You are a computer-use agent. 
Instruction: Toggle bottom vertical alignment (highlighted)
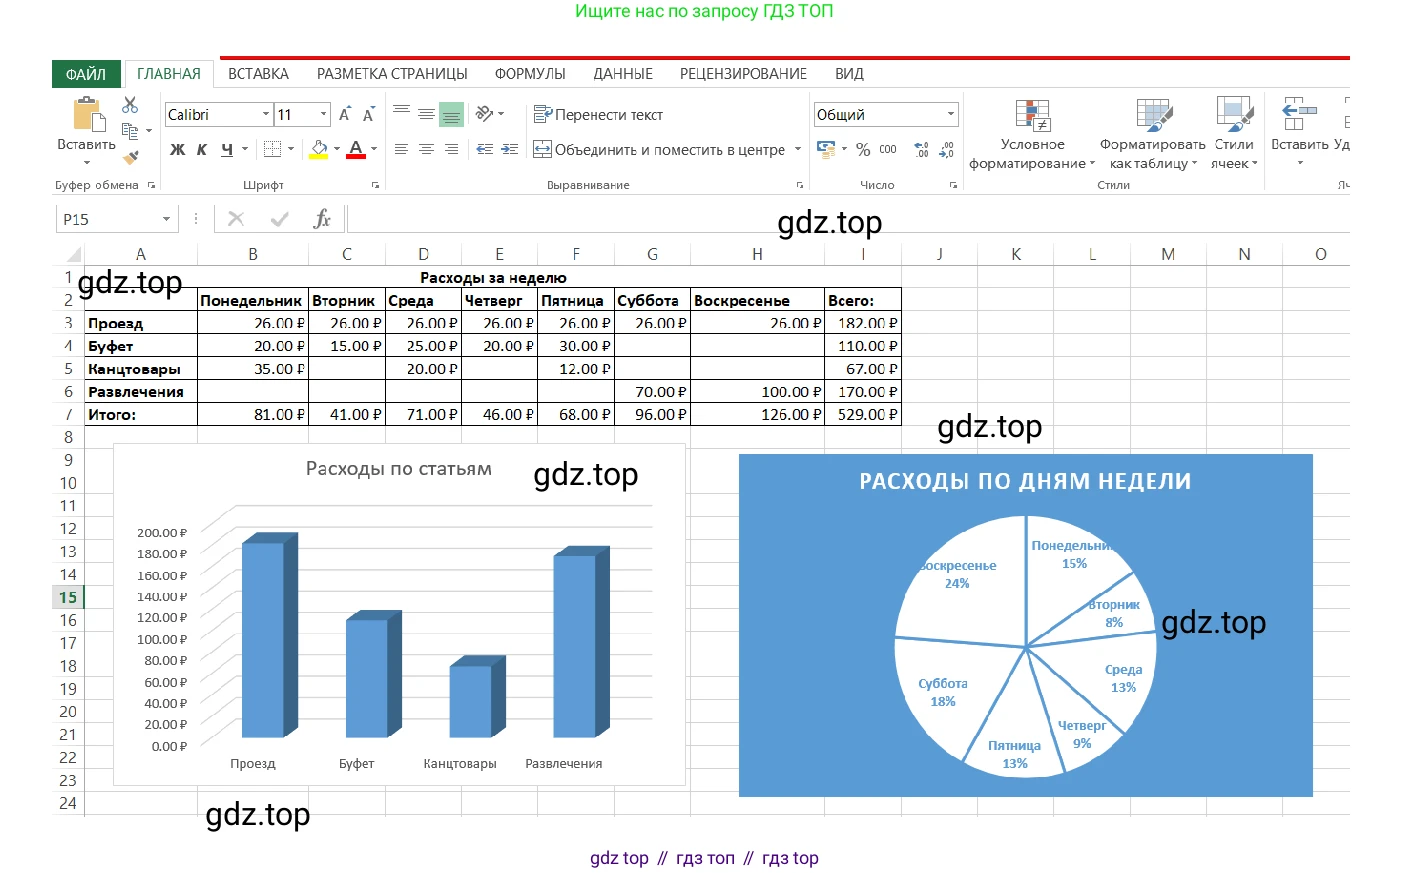coord(451,114)
